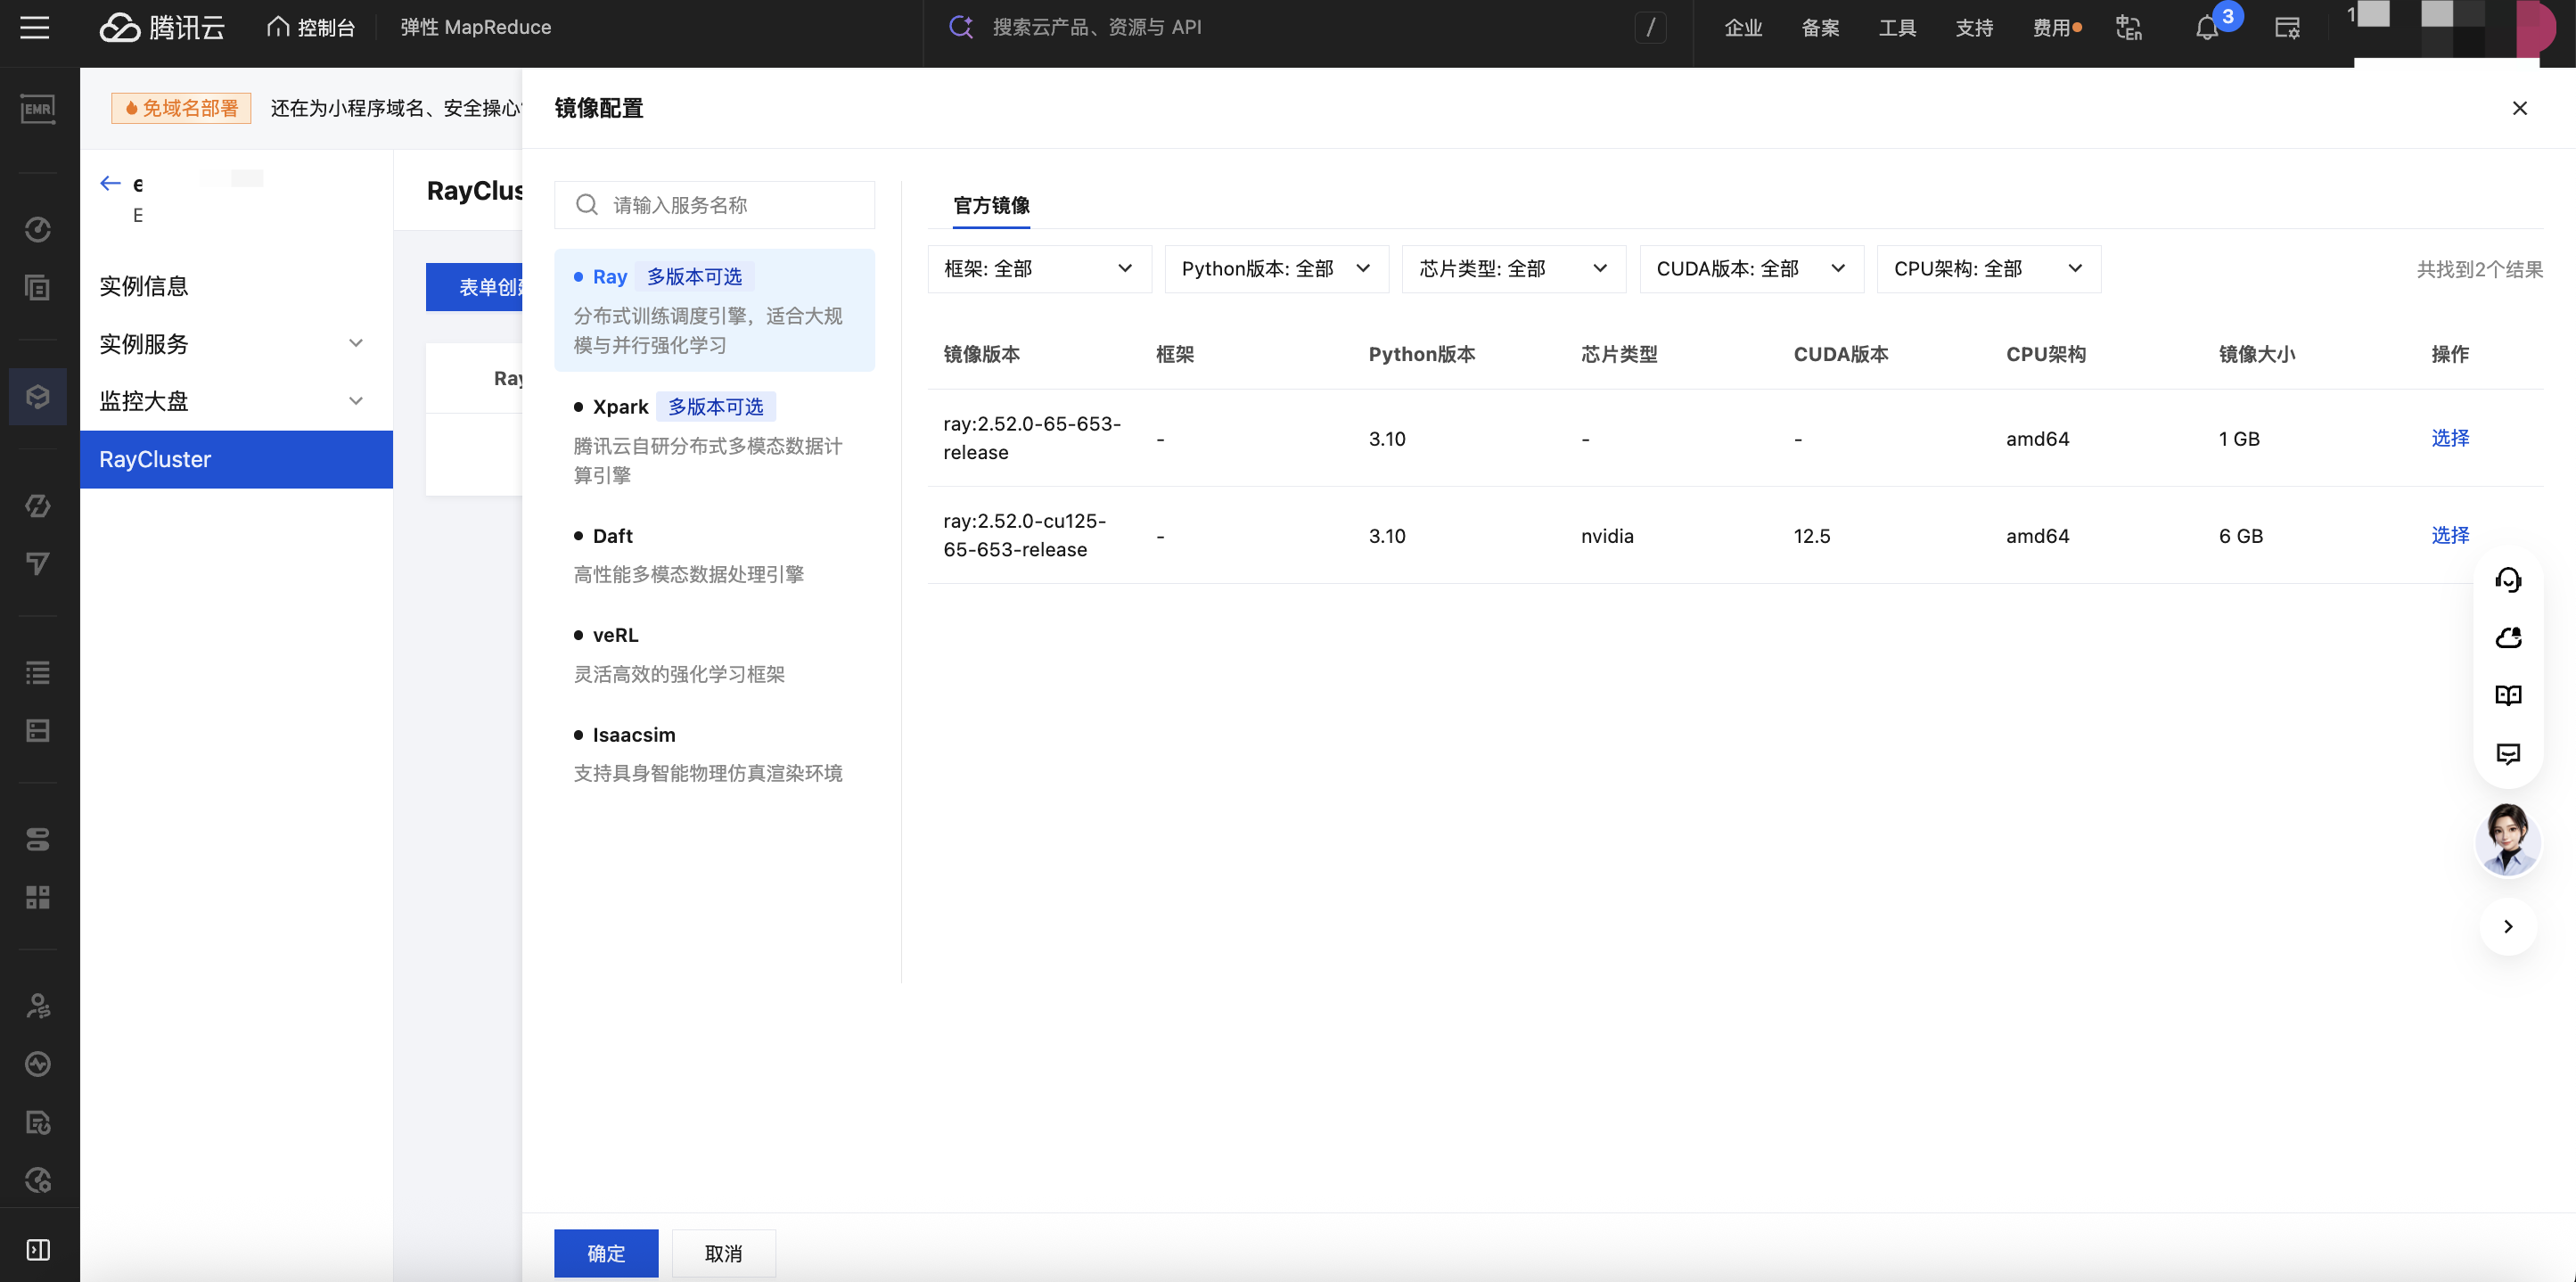Open RayCluster in the sidebar
Screen dimensions: 2576x1282
236,459
